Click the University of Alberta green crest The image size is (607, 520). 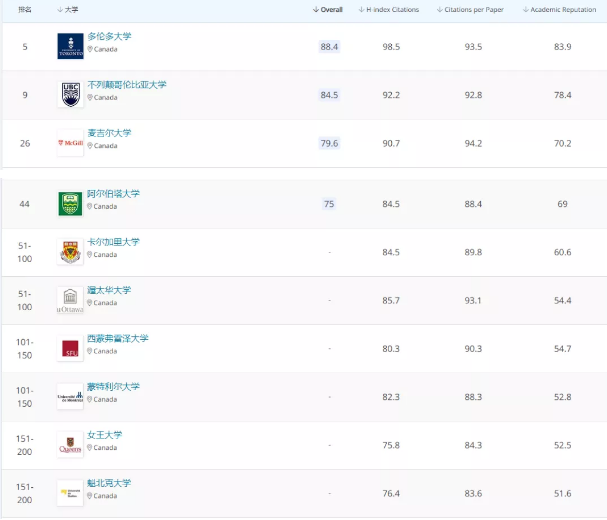(70, 204)
